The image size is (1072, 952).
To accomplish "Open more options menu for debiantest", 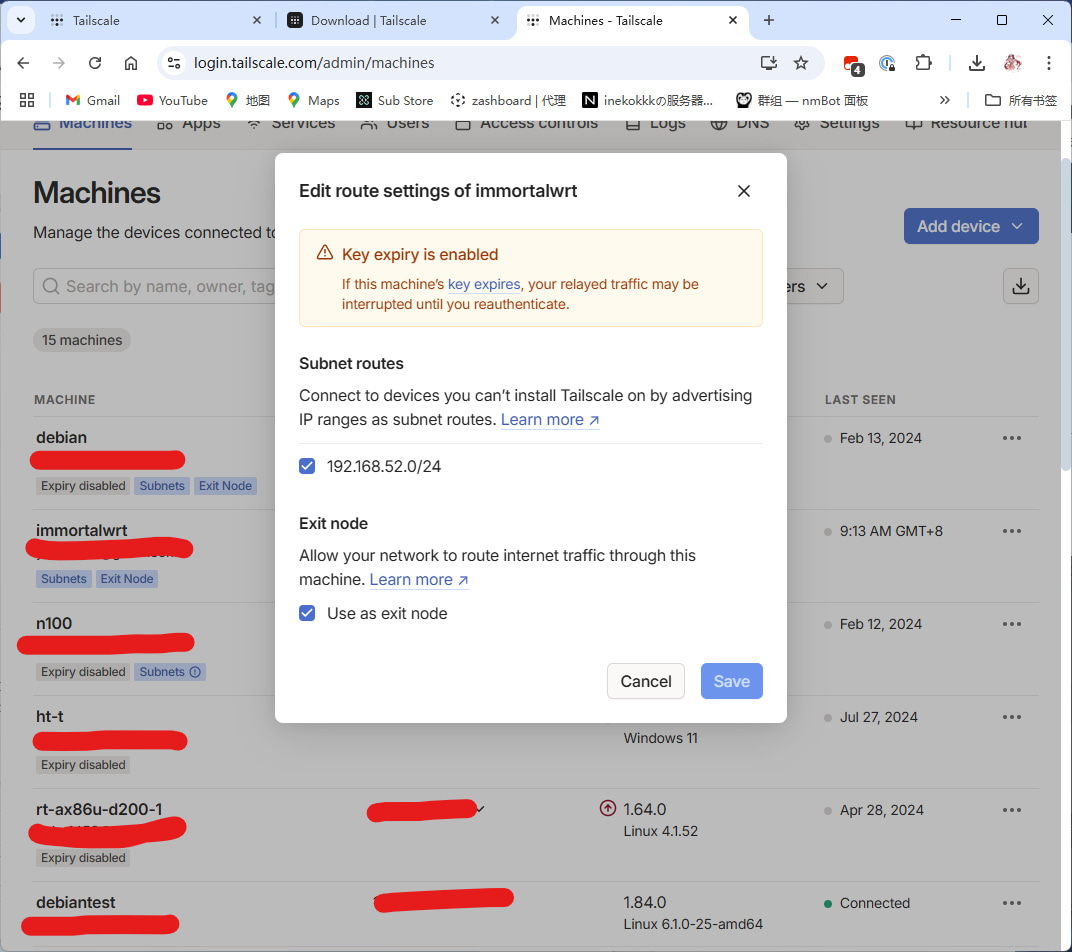I will click(x=1011, y=903).
